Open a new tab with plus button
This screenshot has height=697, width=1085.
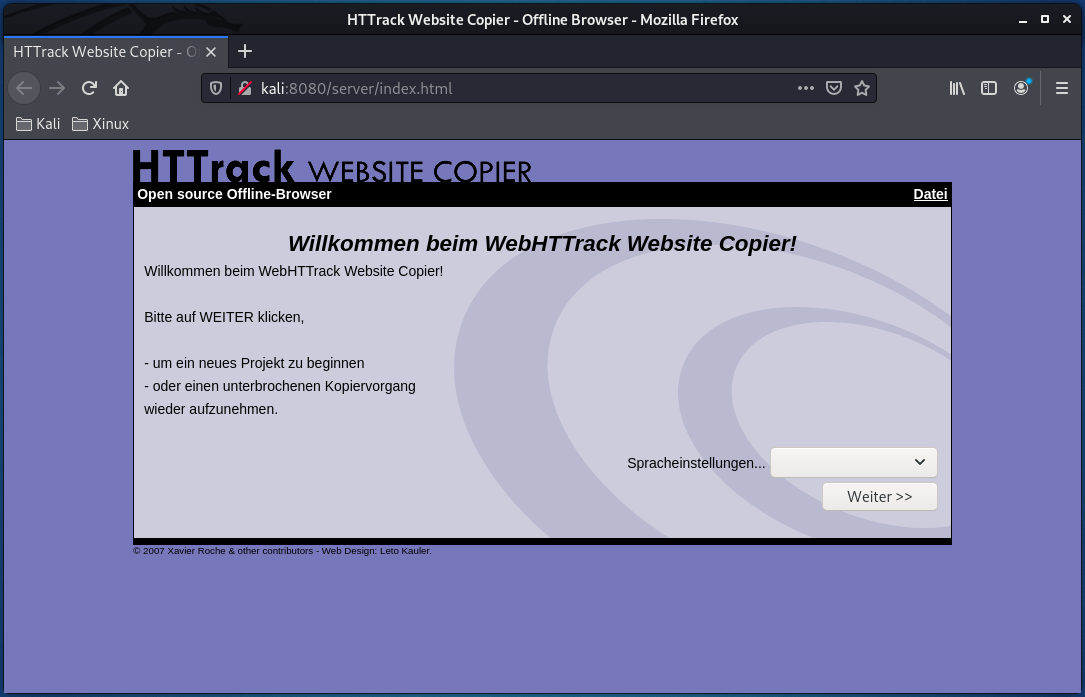(245, 51)
